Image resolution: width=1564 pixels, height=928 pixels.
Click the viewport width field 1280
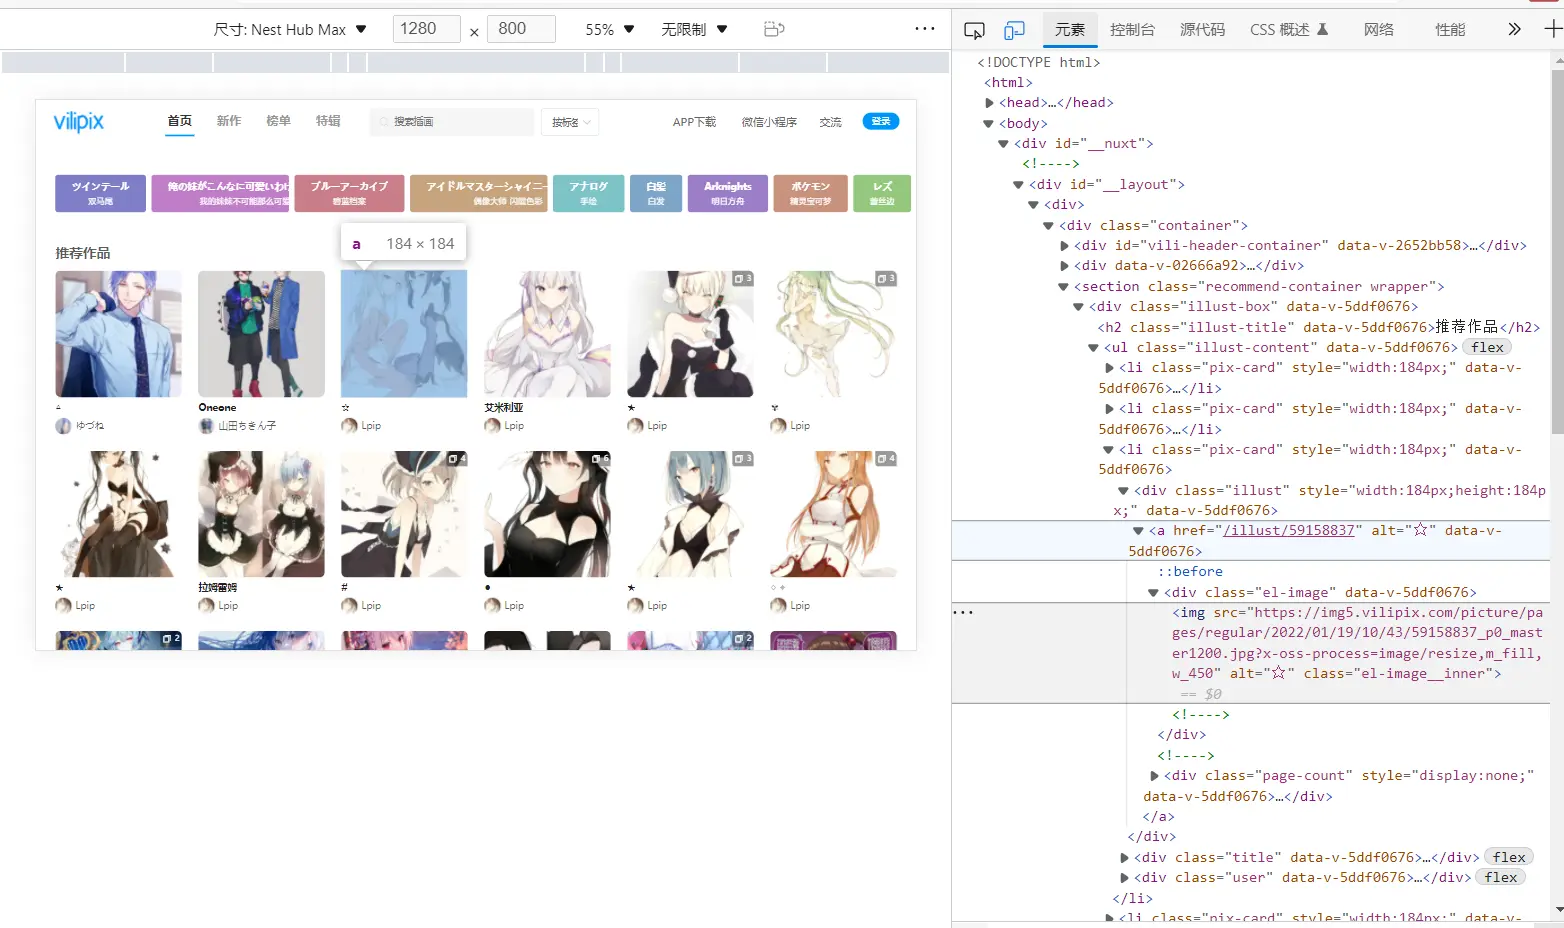coord(427,29)
